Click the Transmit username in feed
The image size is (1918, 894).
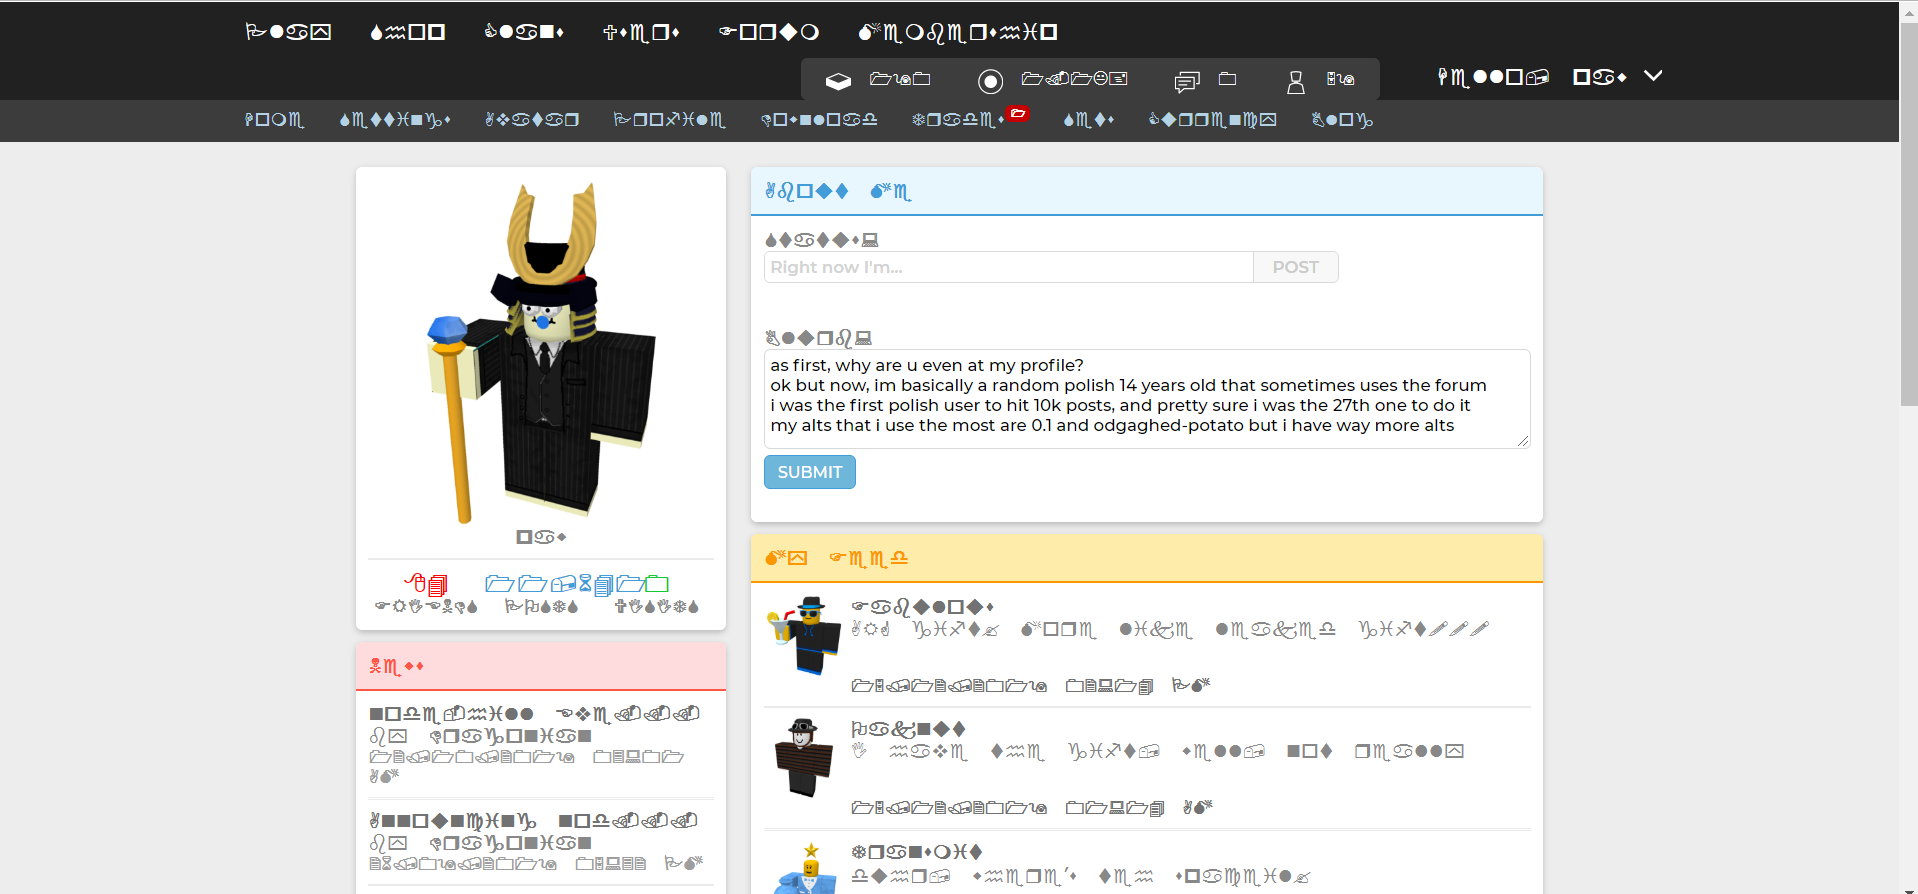tap(917, 852)
